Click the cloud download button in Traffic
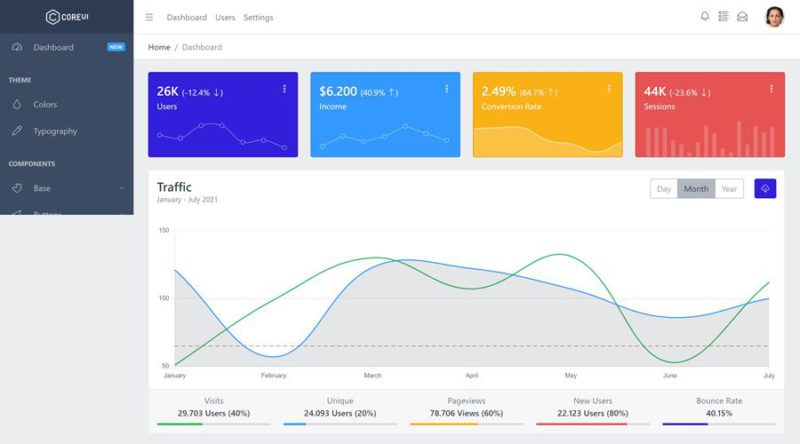Screen dimensions: 800x444 tap(765, 188)
